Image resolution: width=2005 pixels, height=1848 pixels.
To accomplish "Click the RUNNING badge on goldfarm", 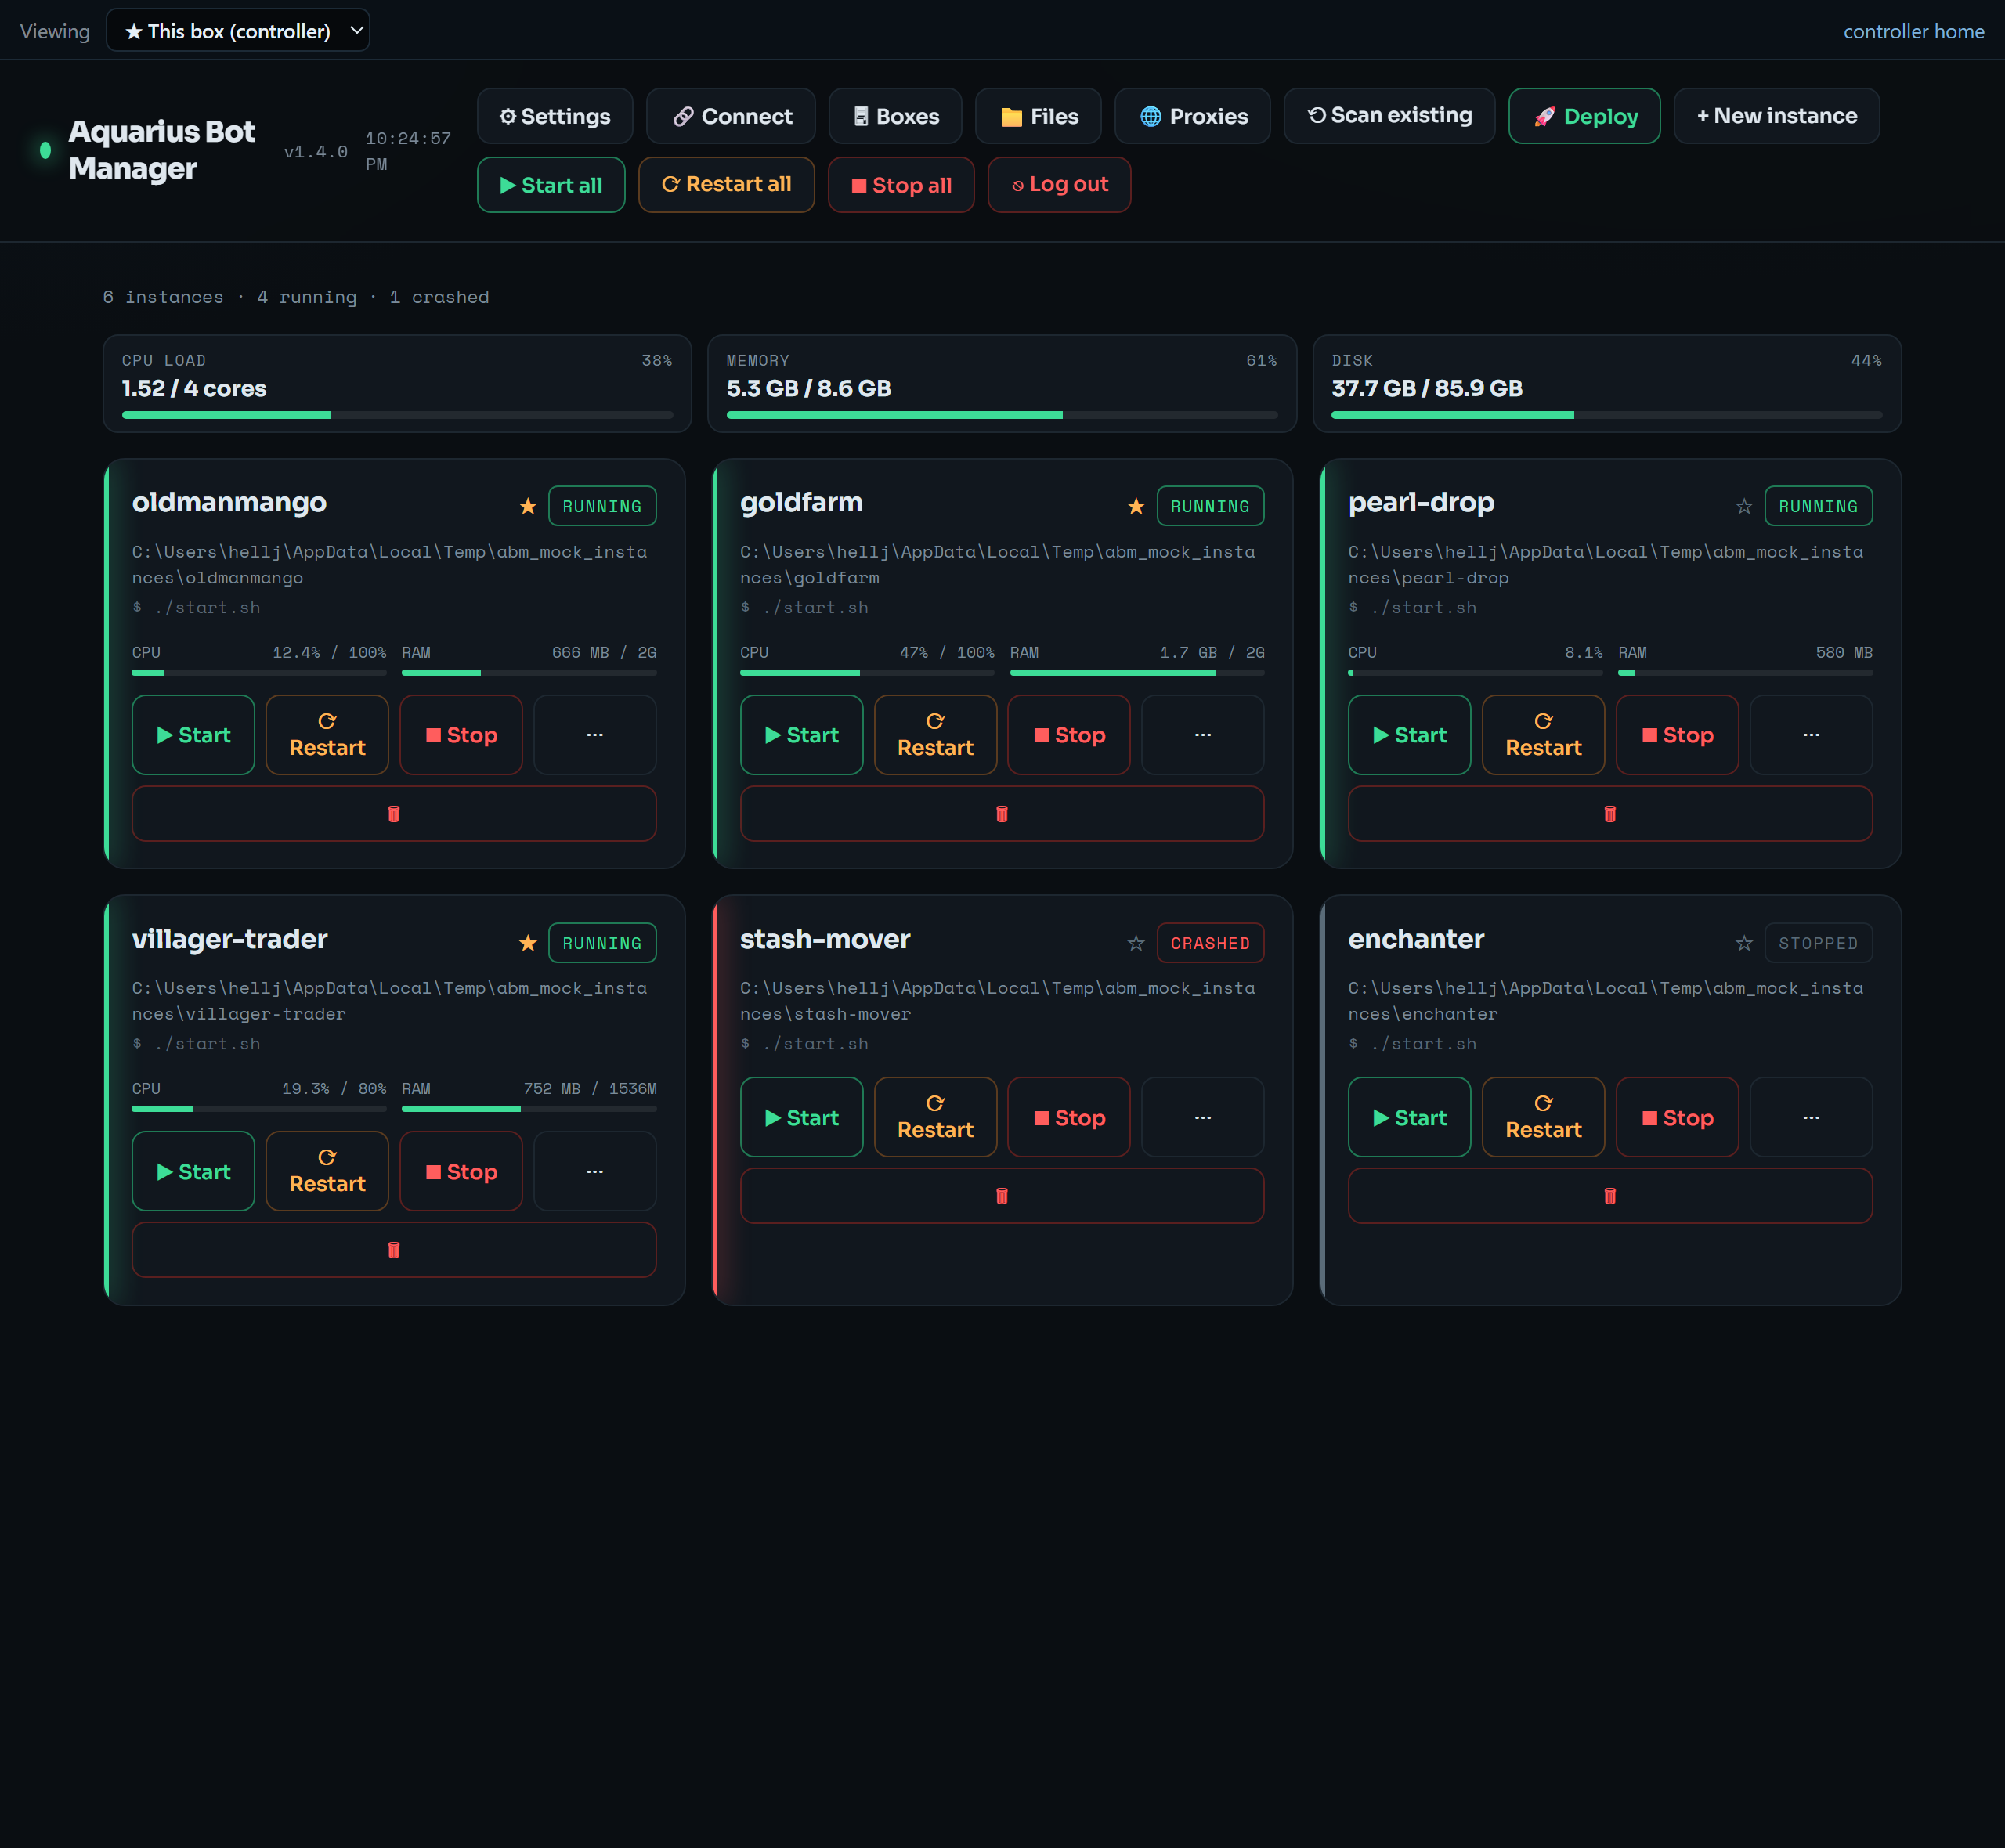I will [1210, 506].
